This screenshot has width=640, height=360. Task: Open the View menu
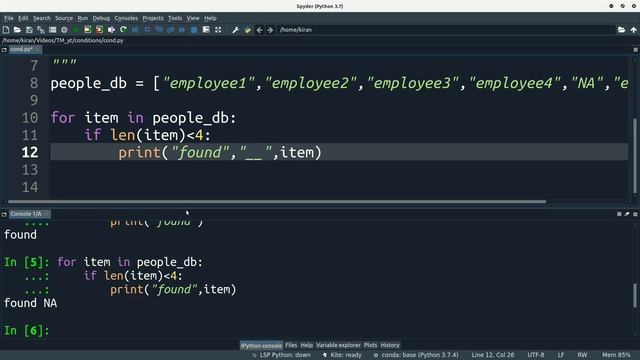[x=193, y=18]
